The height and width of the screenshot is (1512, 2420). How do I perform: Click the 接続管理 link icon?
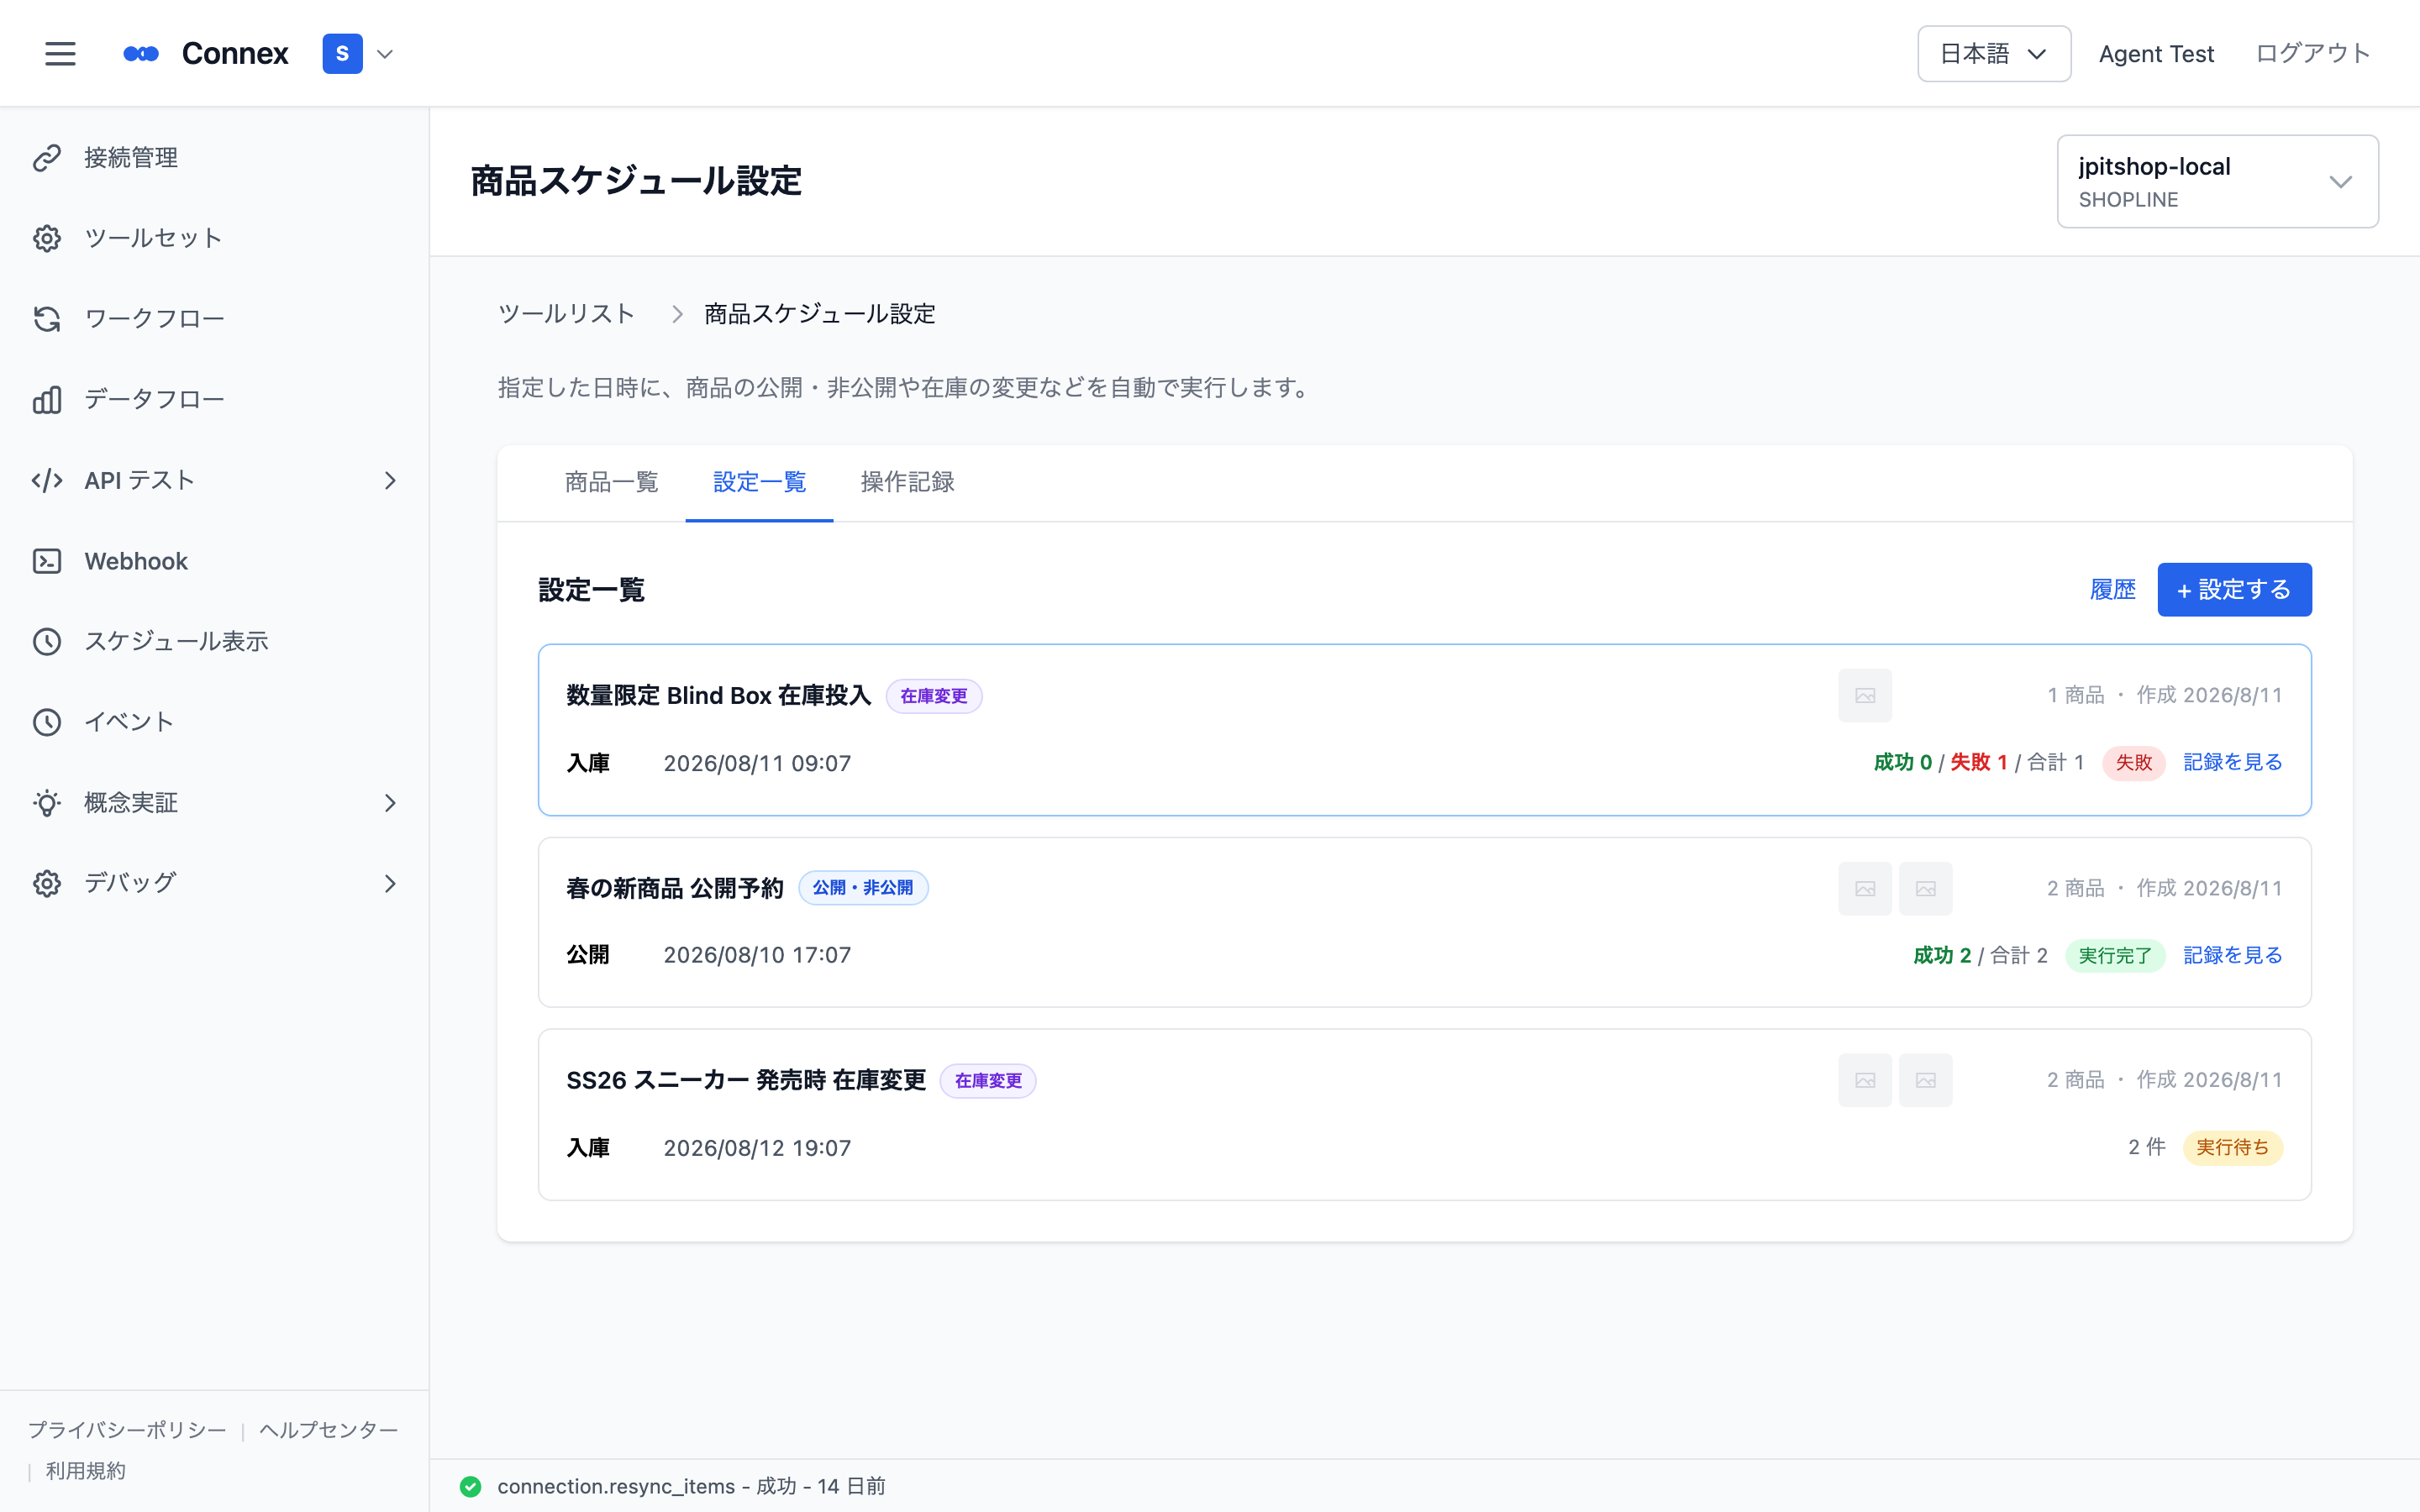pyautogui.click(x=47, y=158)
